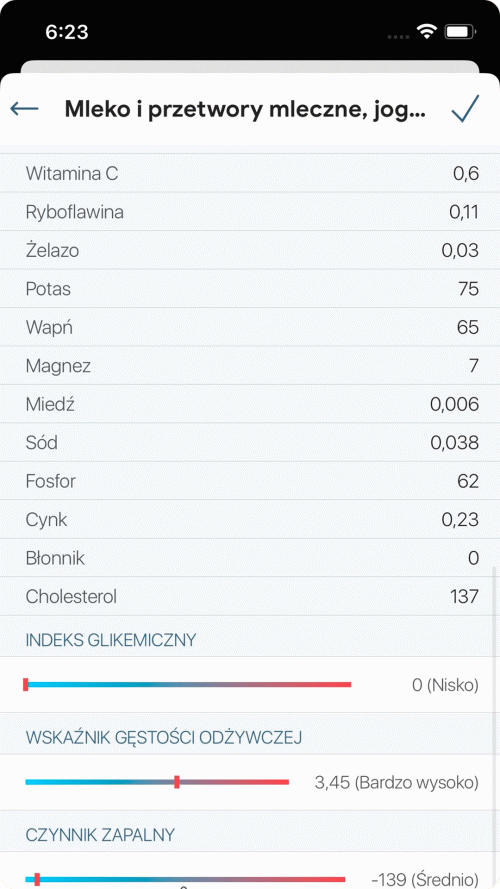Select the Witamina C row

pyautogui.click(x=250, y=173)
